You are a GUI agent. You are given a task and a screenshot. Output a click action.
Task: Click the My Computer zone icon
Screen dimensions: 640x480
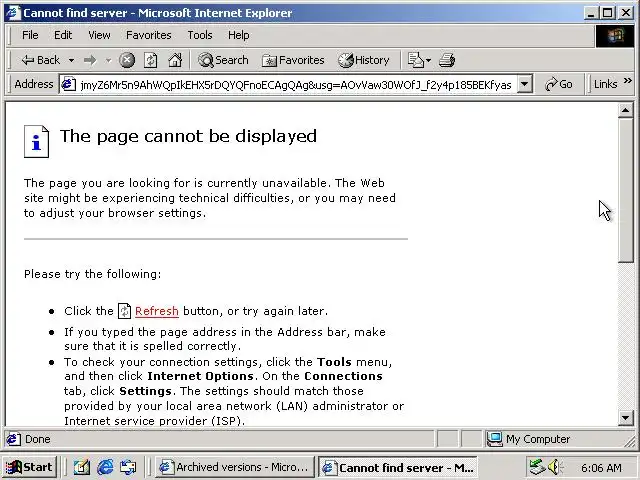[494, 439]
